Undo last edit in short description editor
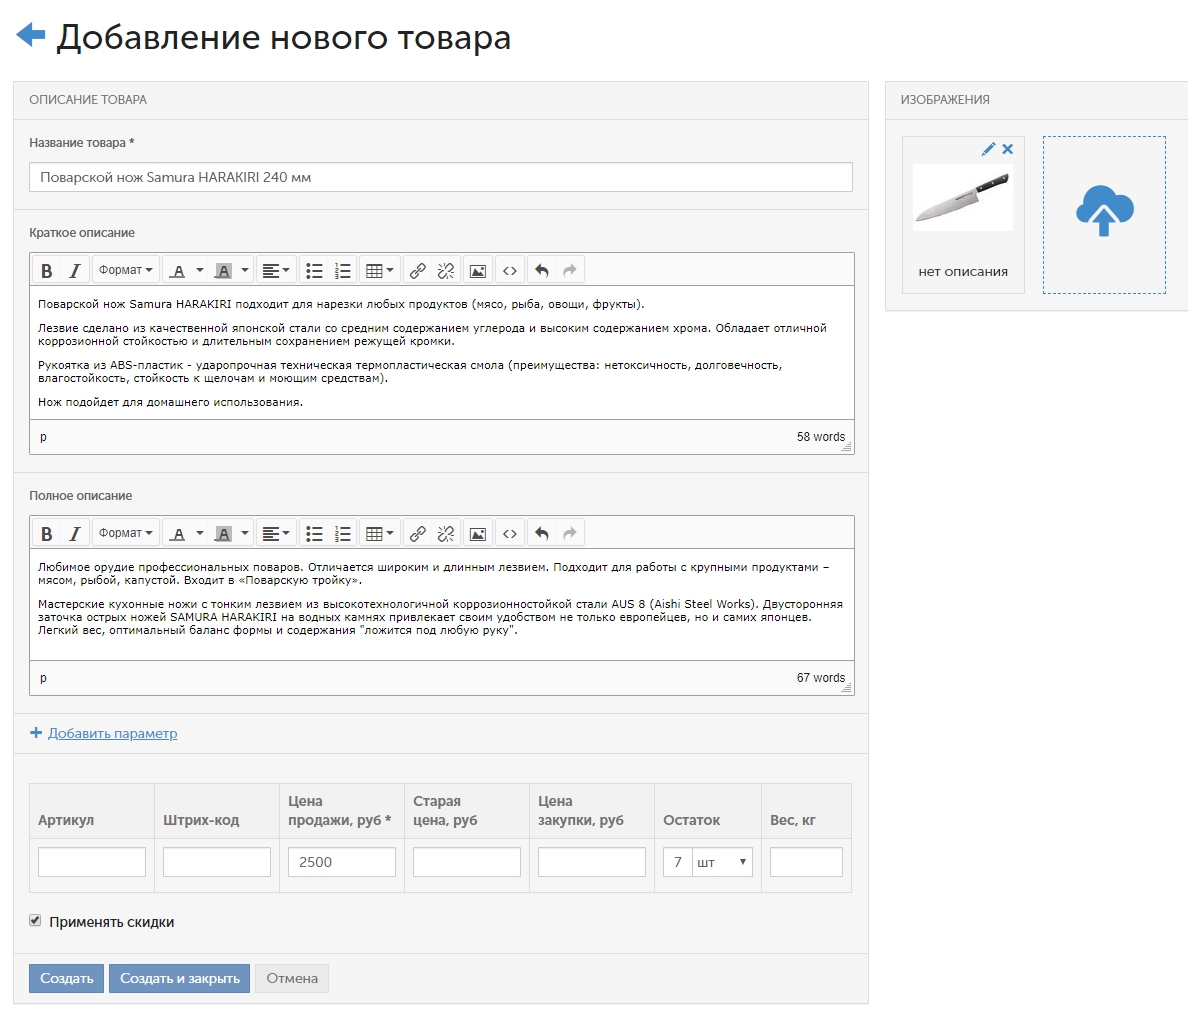 coord(542,271)
